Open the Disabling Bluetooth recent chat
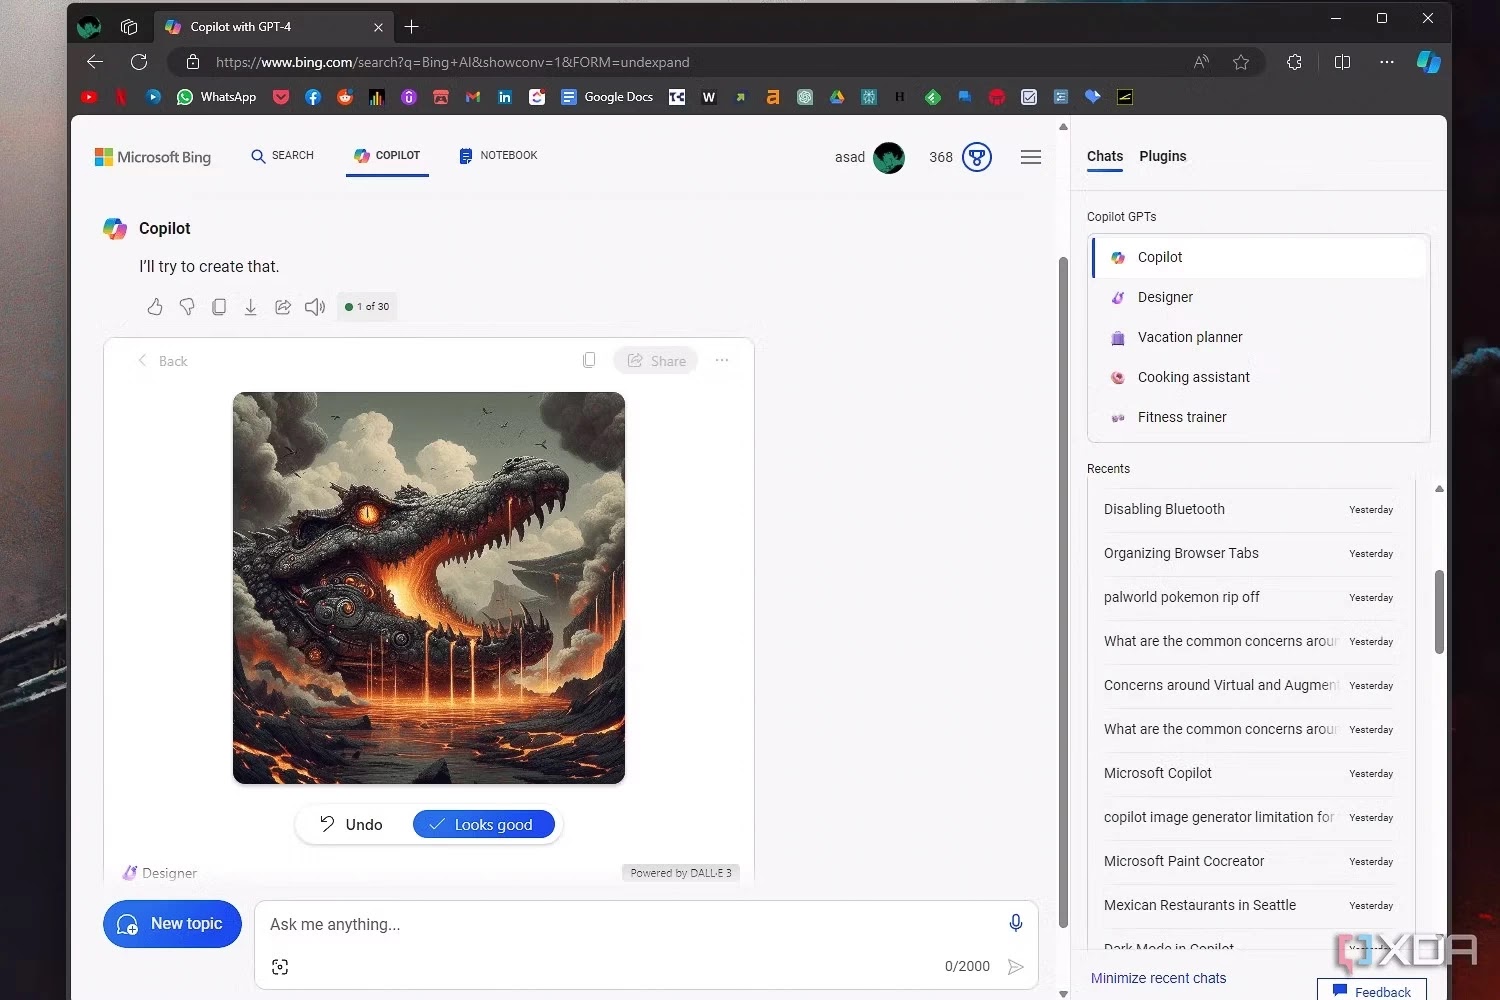 pos(1248,509)
